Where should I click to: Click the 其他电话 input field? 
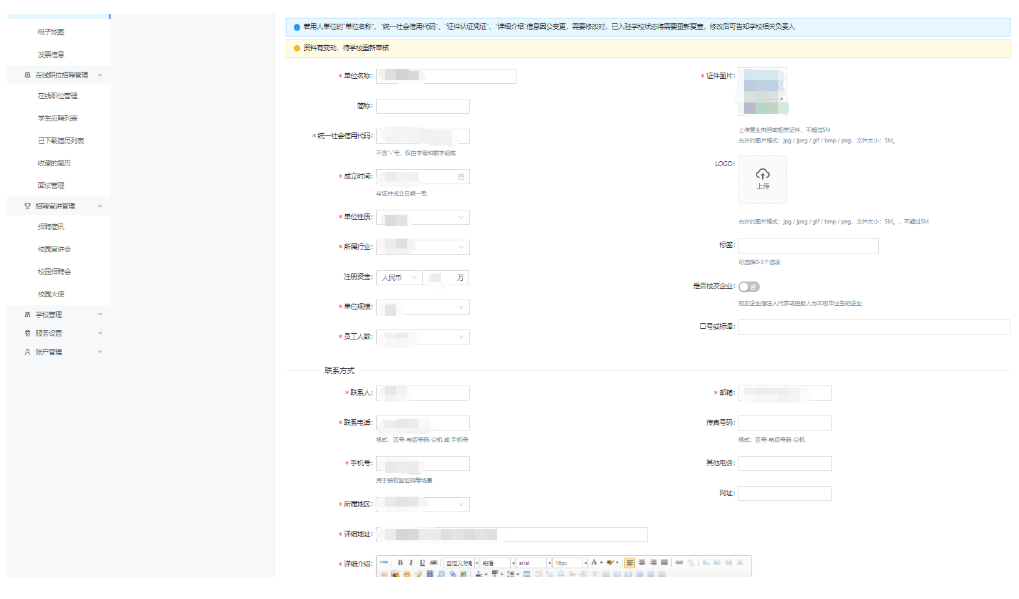point(785,463)
